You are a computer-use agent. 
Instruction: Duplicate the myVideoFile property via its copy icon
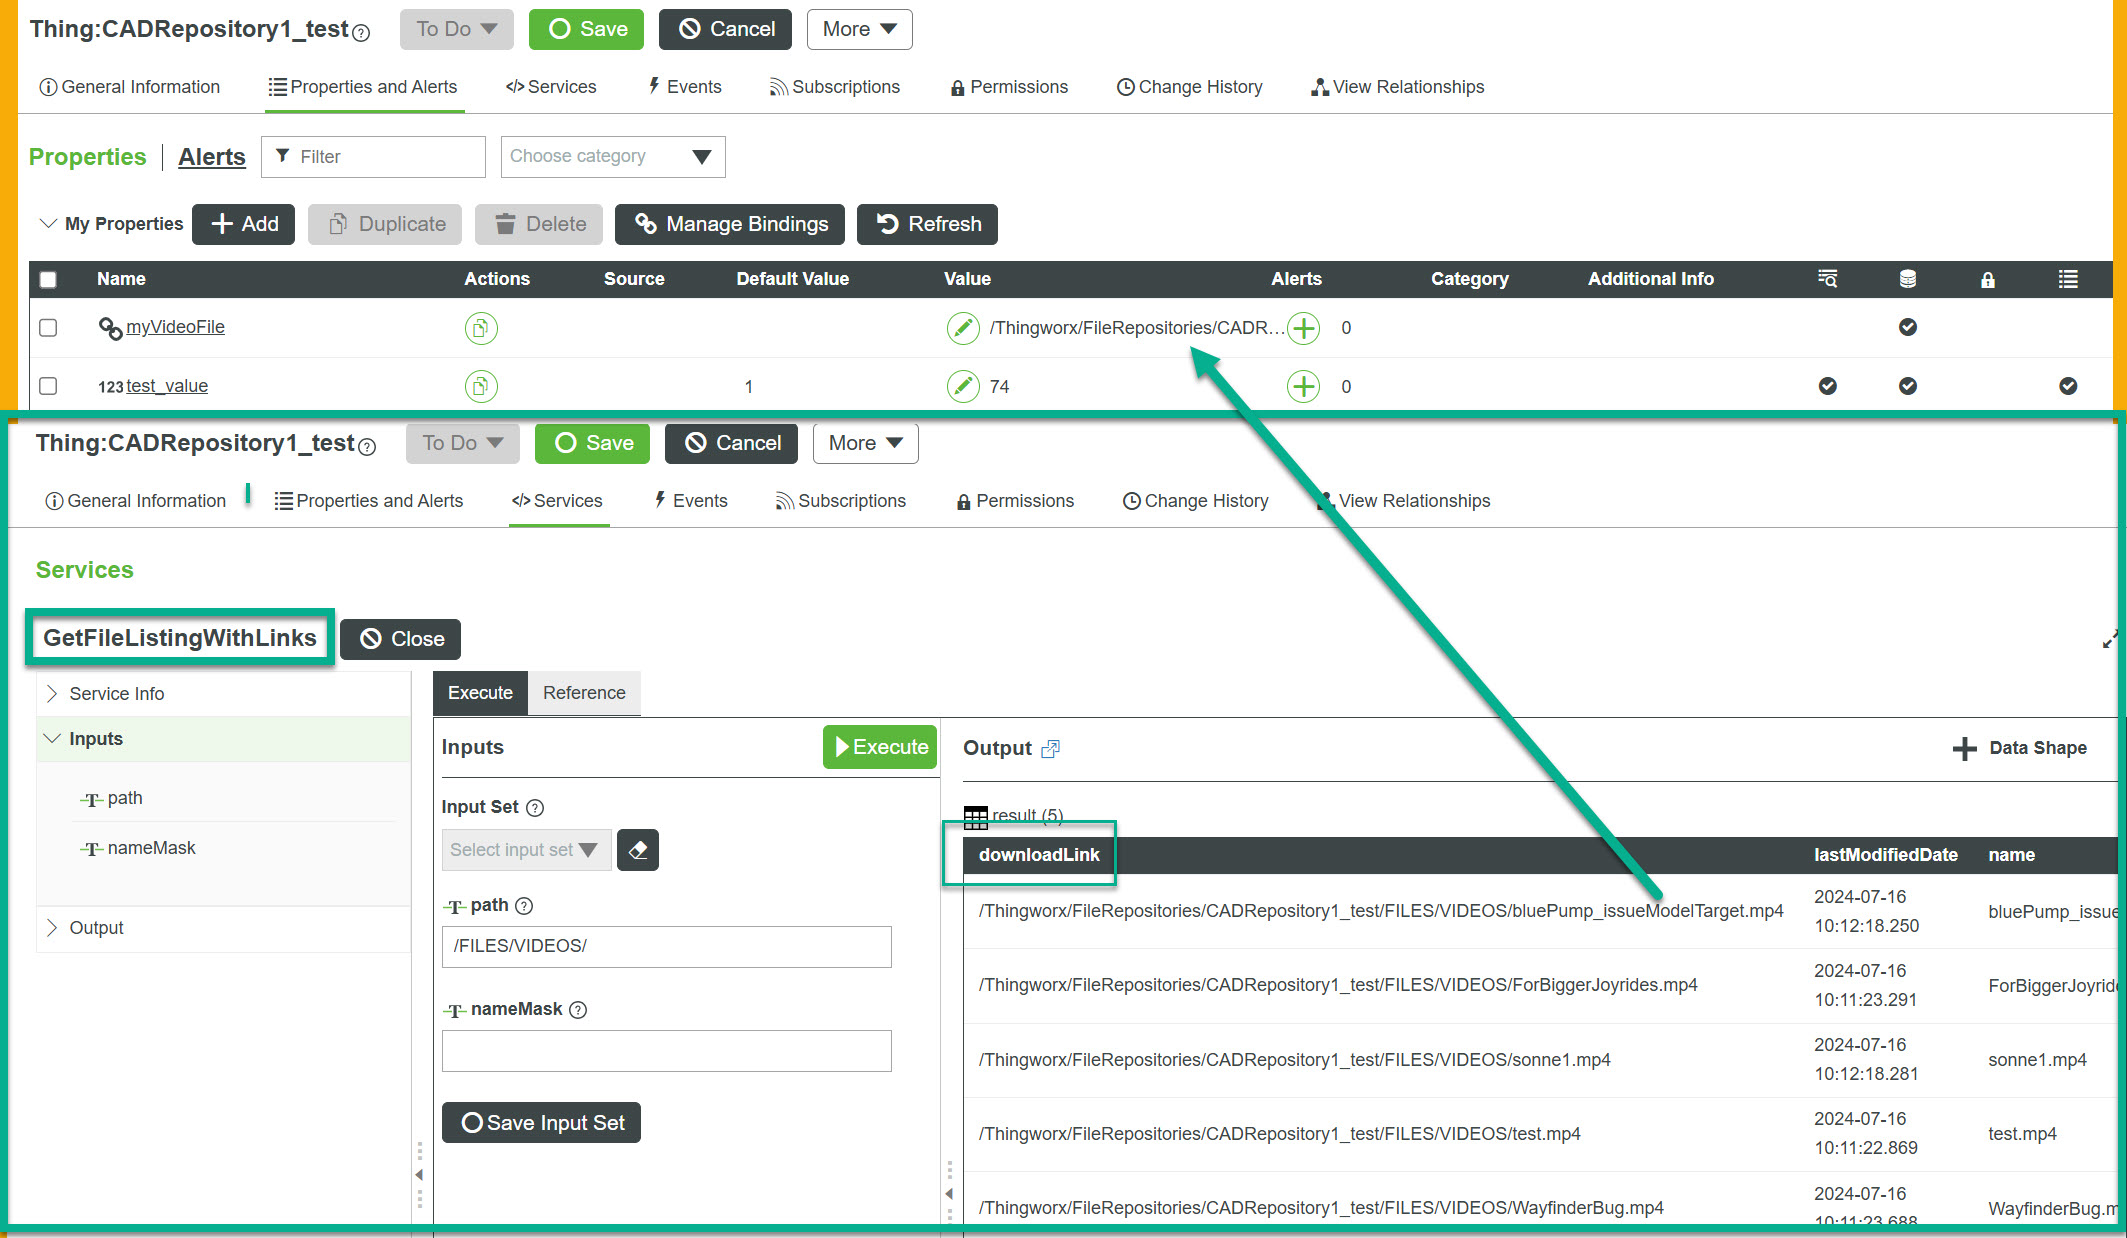click(481, 328)
